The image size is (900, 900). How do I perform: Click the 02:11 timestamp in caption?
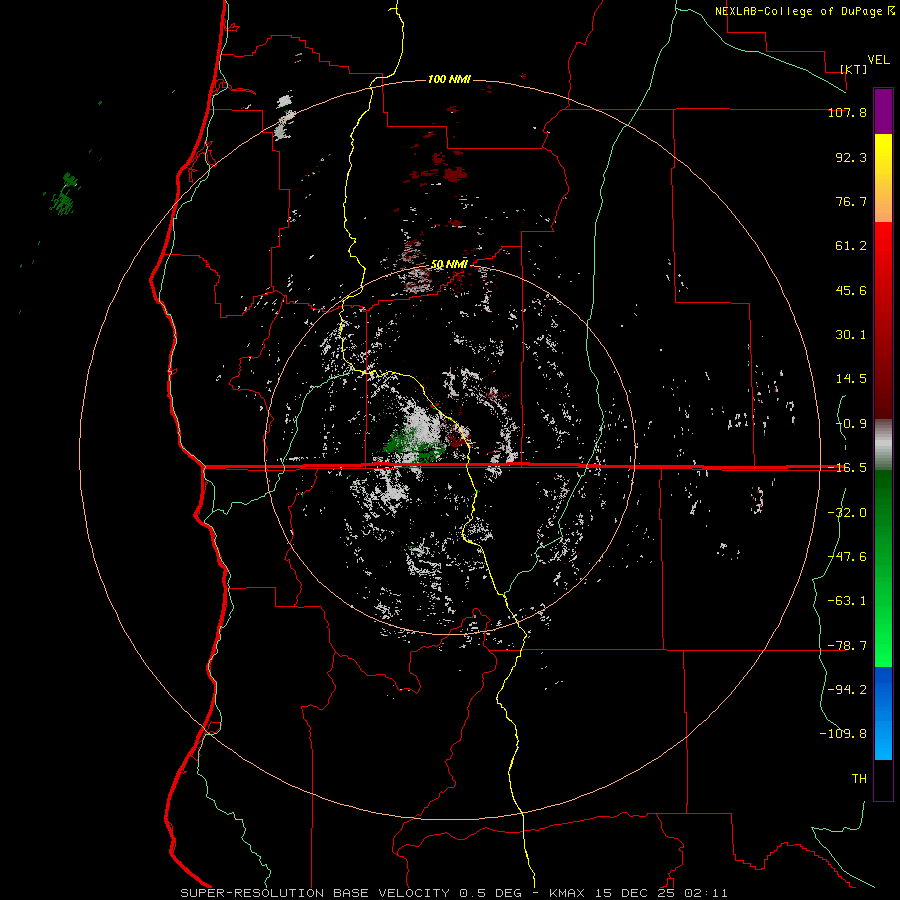707,893
